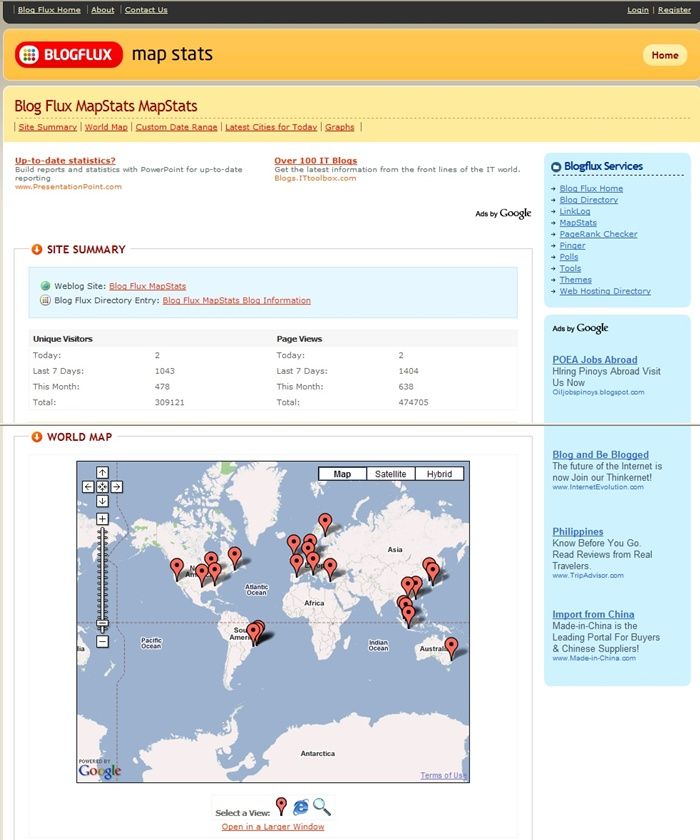Viewport: 700px width, 840px height.
Task: Click the Register link
Action: point(674,10)
